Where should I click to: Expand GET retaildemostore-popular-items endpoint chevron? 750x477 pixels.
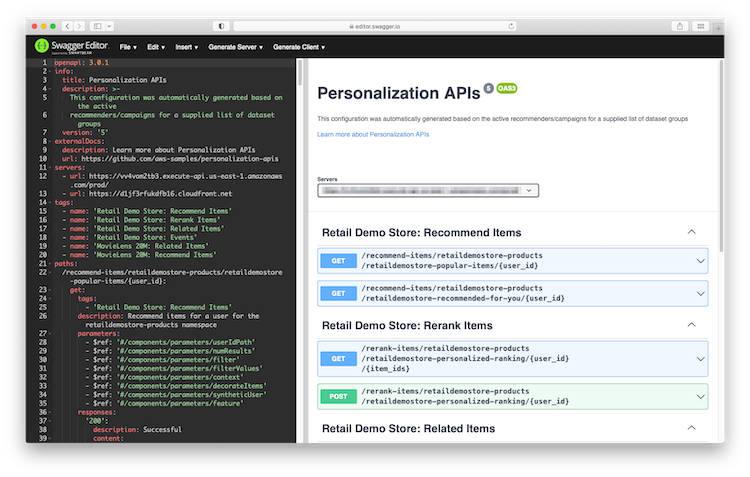coord(700,261)
